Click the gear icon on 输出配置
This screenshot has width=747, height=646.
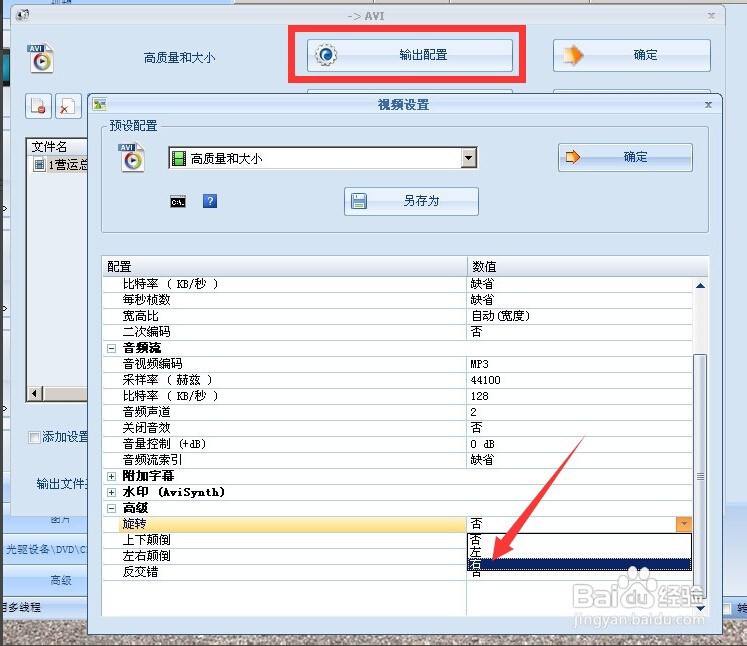[326, 55]
